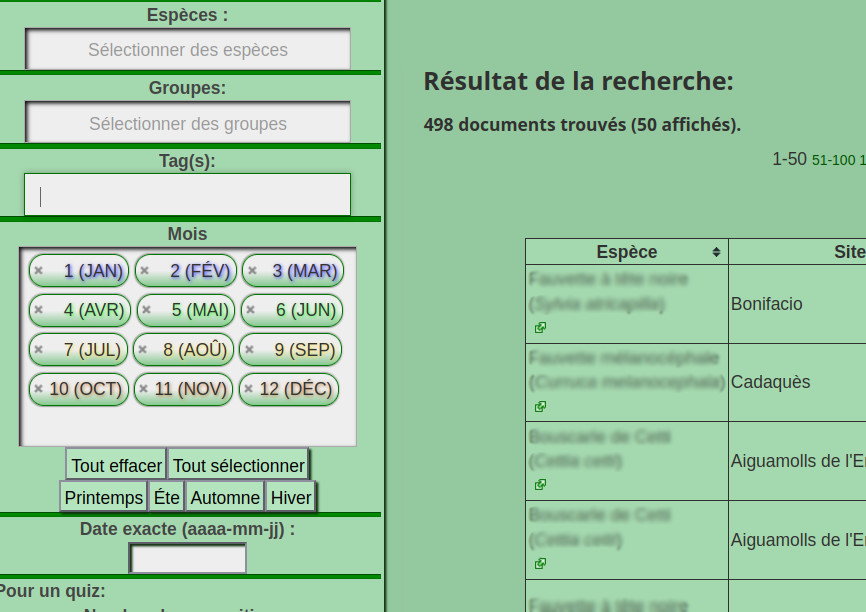Go to results page 51-100
This screenshot has width=866, height=612.
click(x=833, y=160)
